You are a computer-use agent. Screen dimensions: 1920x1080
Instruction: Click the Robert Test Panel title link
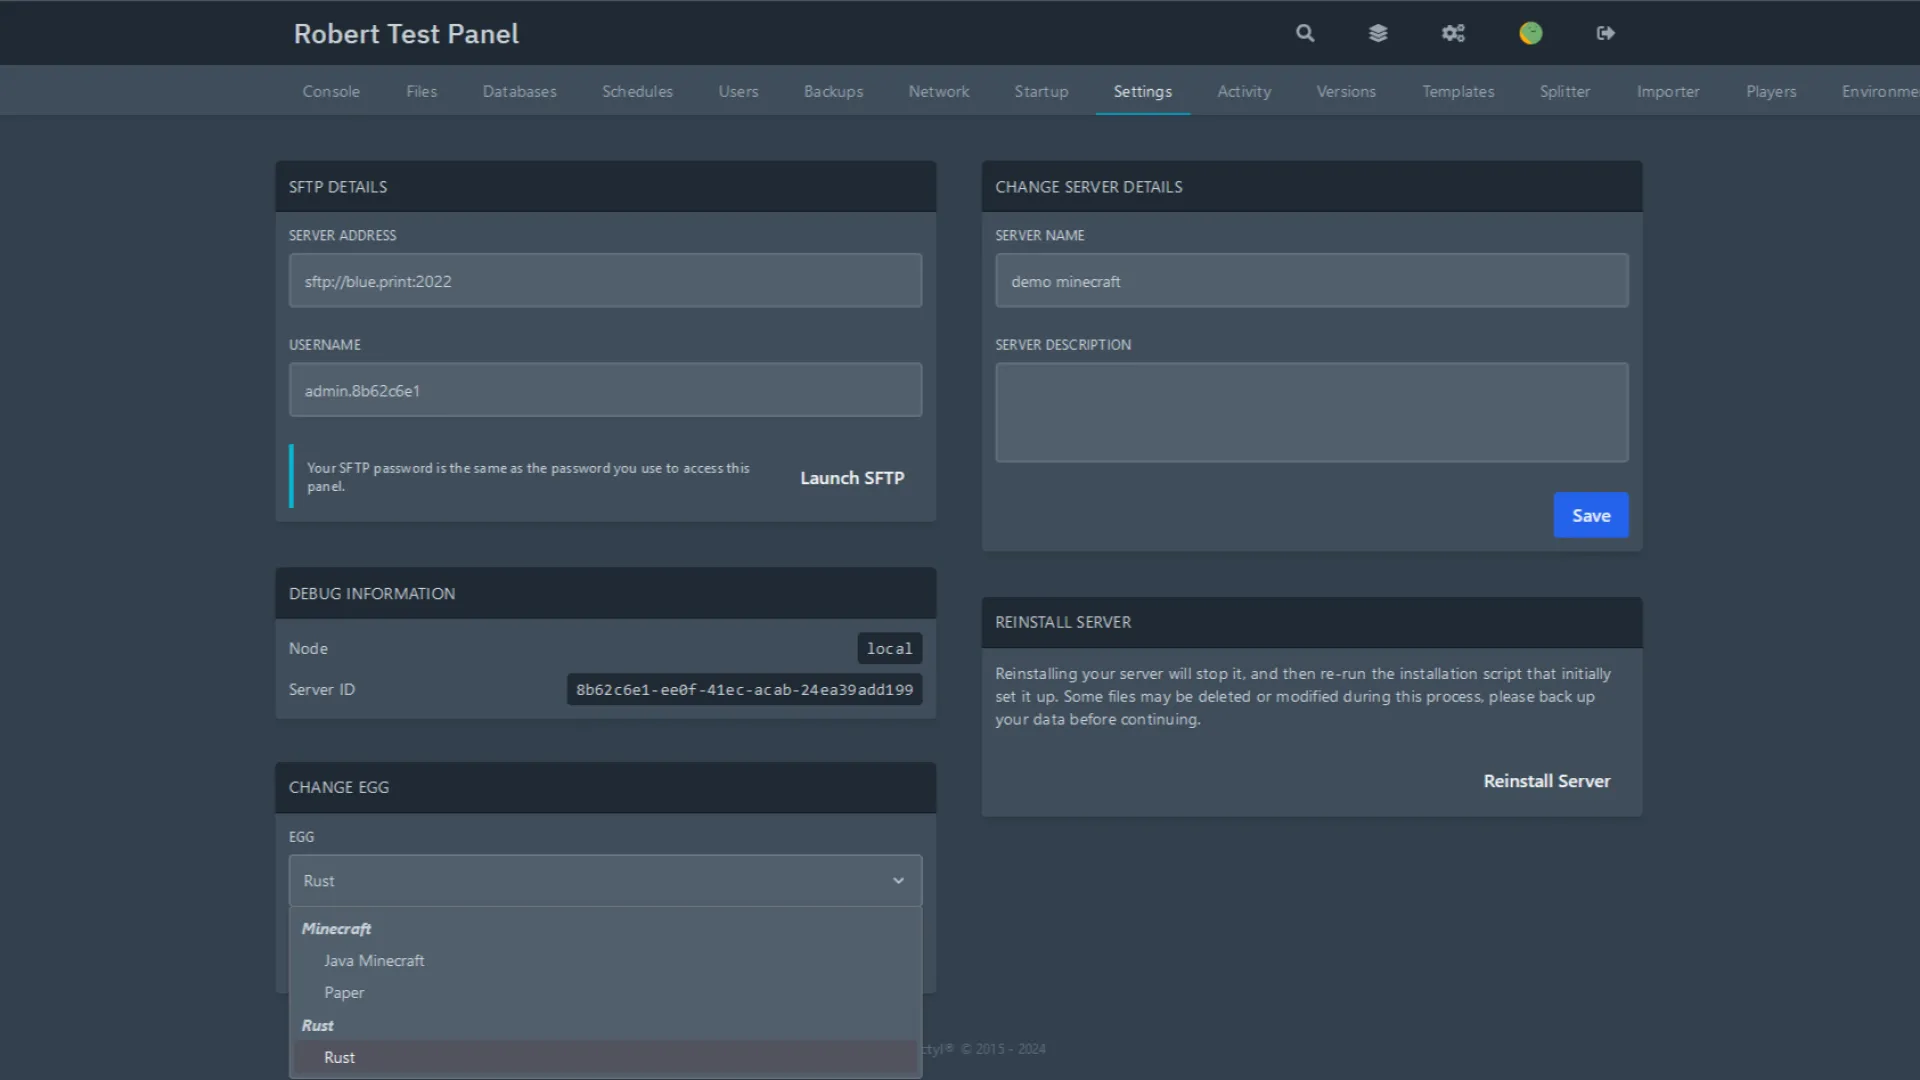(x=406, y=34)
